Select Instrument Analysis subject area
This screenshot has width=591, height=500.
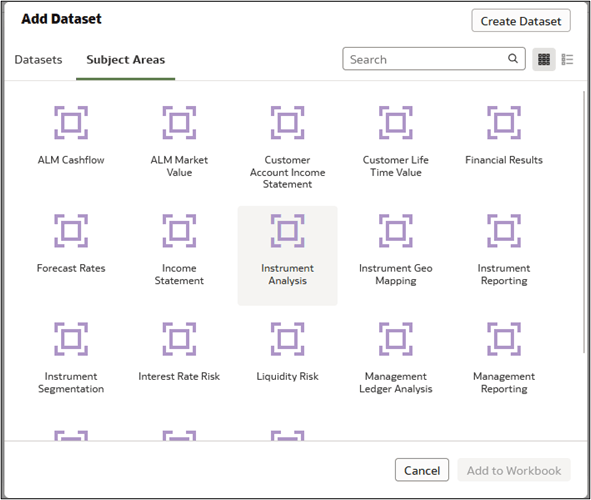(287, 231)
